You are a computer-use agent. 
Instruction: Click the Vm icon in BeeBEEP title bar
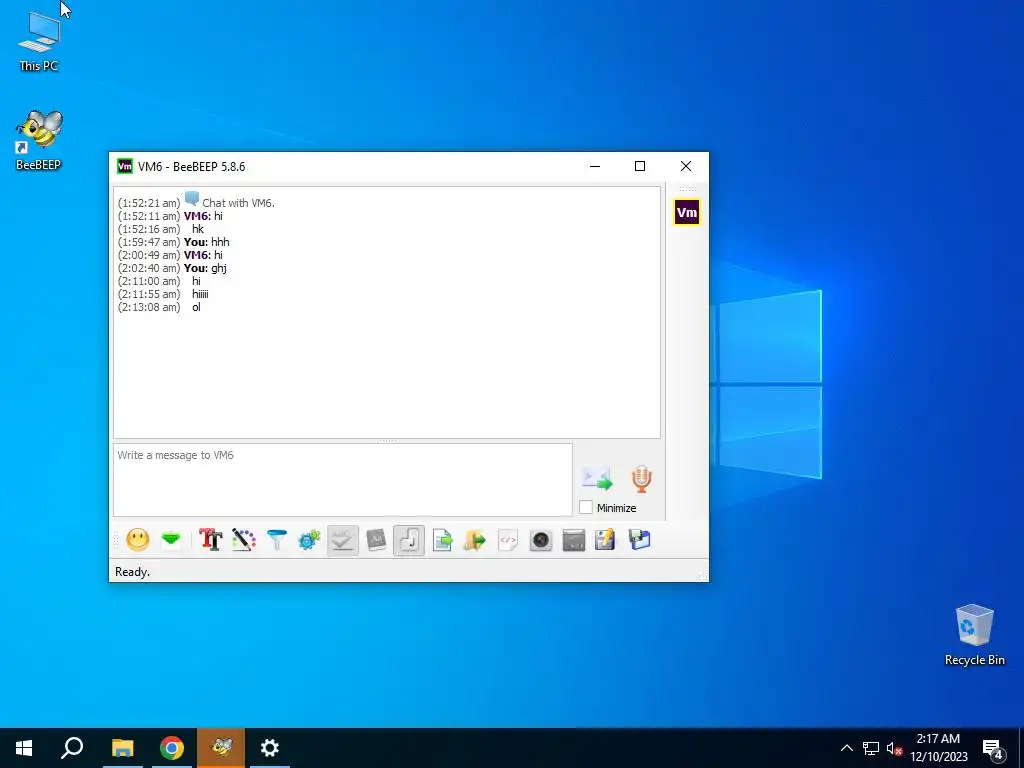(x=124, y=166)
